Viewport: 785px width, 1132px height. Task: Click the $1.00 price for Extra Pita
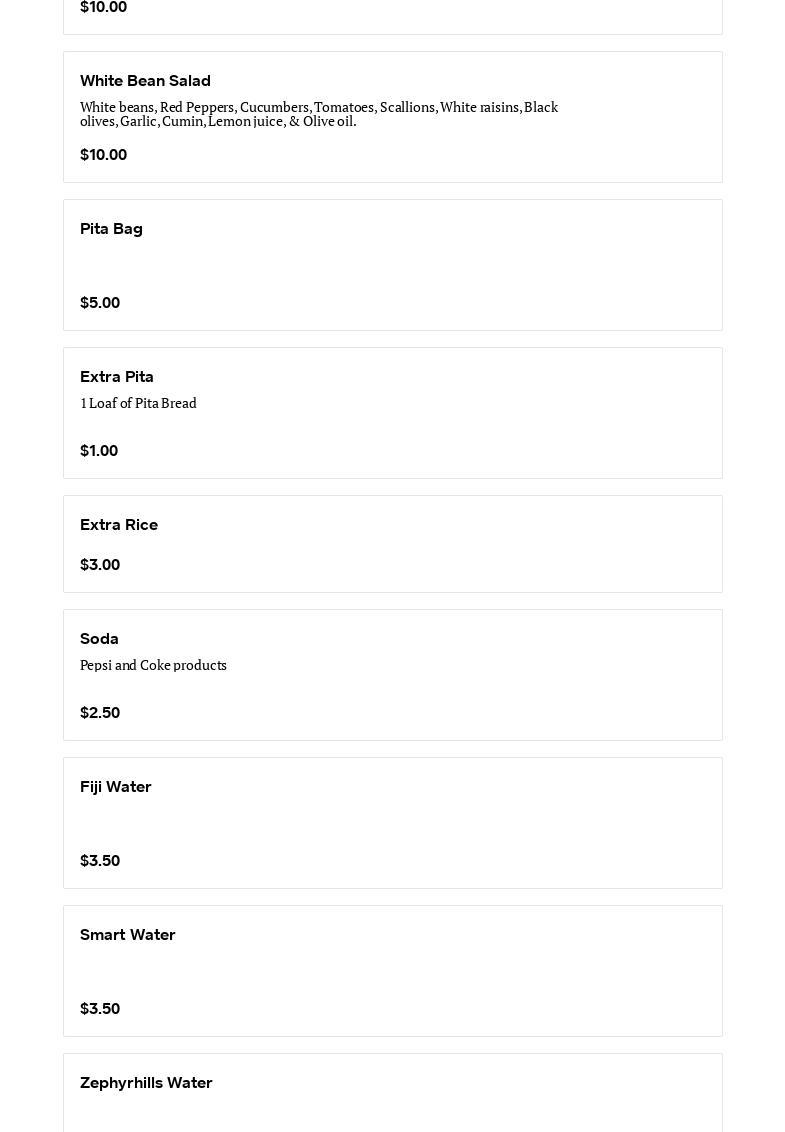click(x=99, y=451)
